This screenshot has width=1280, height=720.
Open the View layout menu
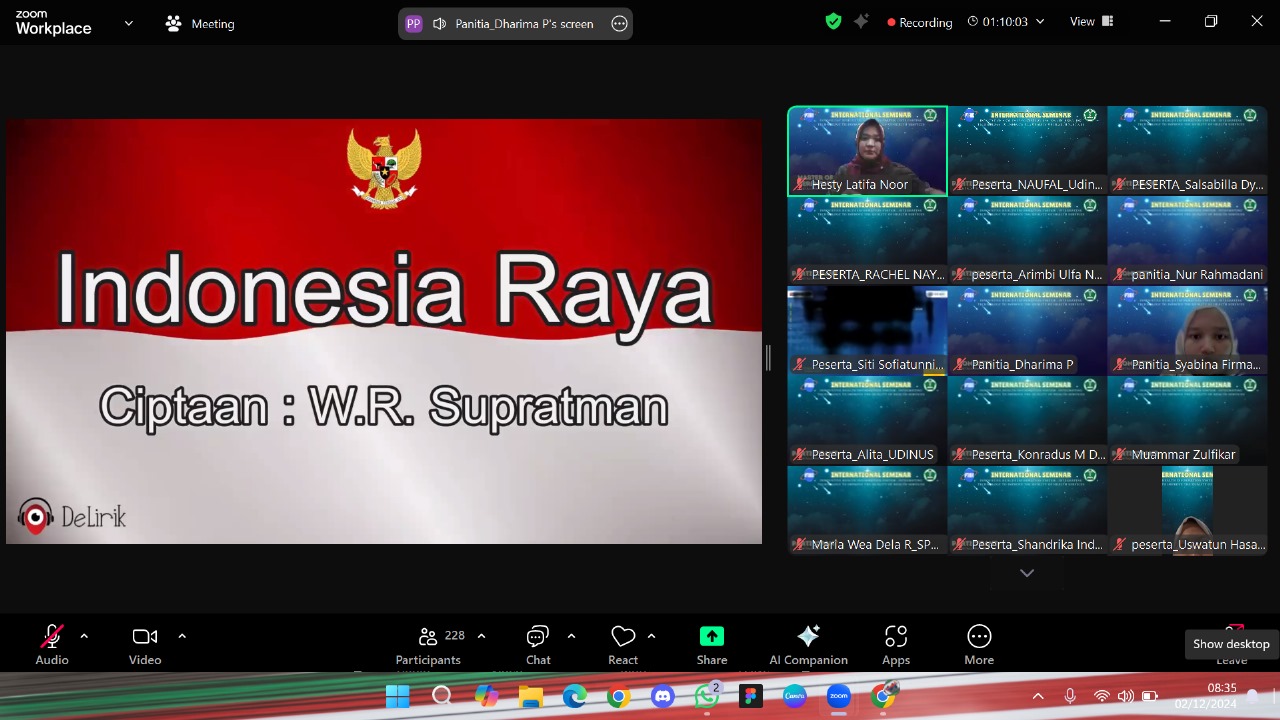pos(1092,21)
